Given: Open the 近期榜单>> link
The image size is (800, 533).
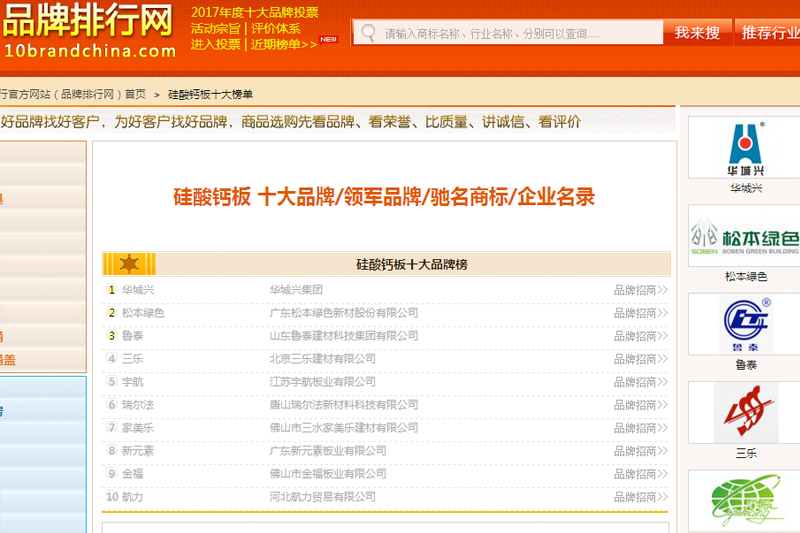Looking at the screenshot, I should coord(284,44).
